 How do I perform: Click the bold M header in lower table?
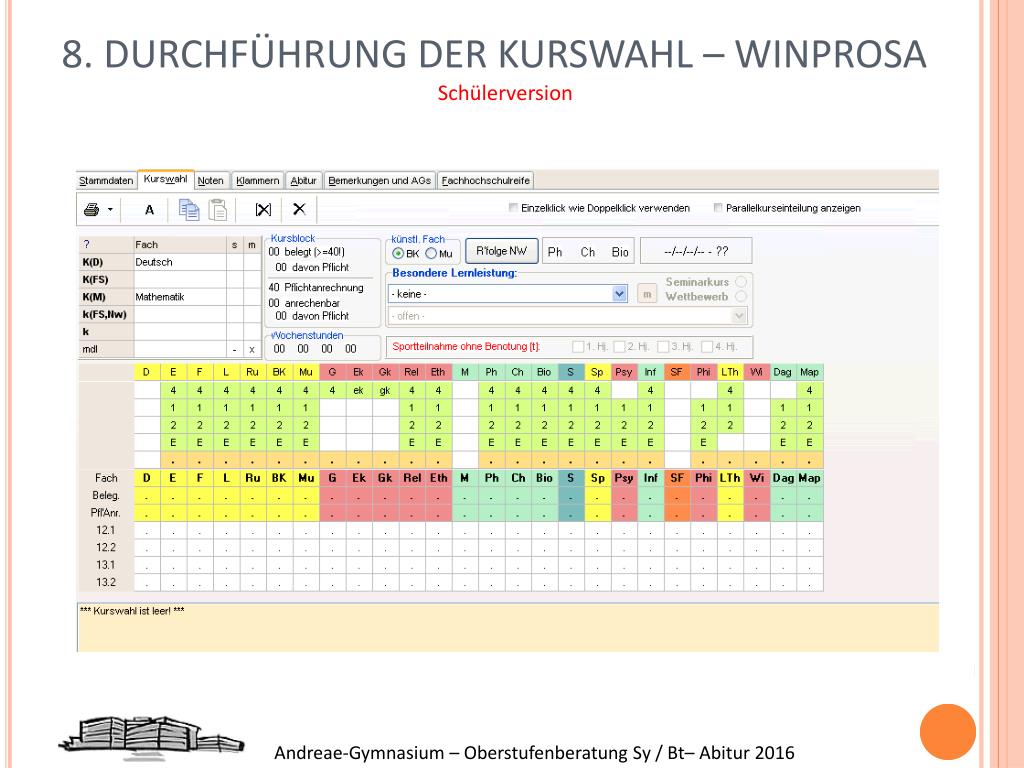(x=464, y=478)
